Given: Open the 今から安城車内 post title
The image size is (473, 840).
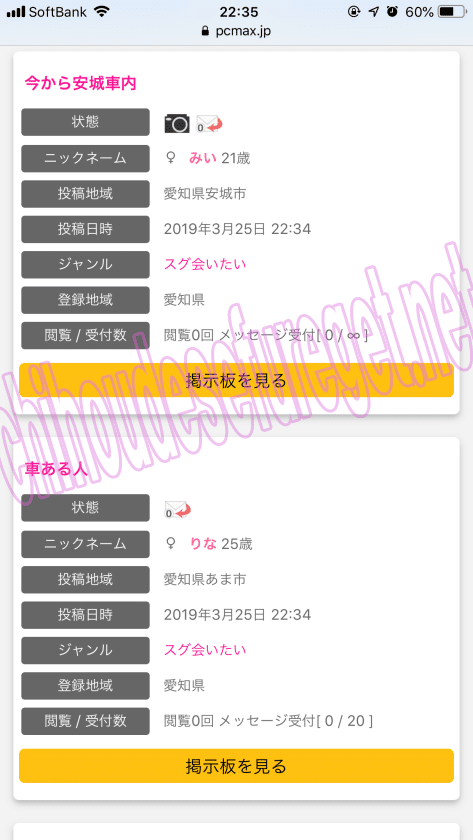Looking at the screenshot, I should click(x=81, y=84).
